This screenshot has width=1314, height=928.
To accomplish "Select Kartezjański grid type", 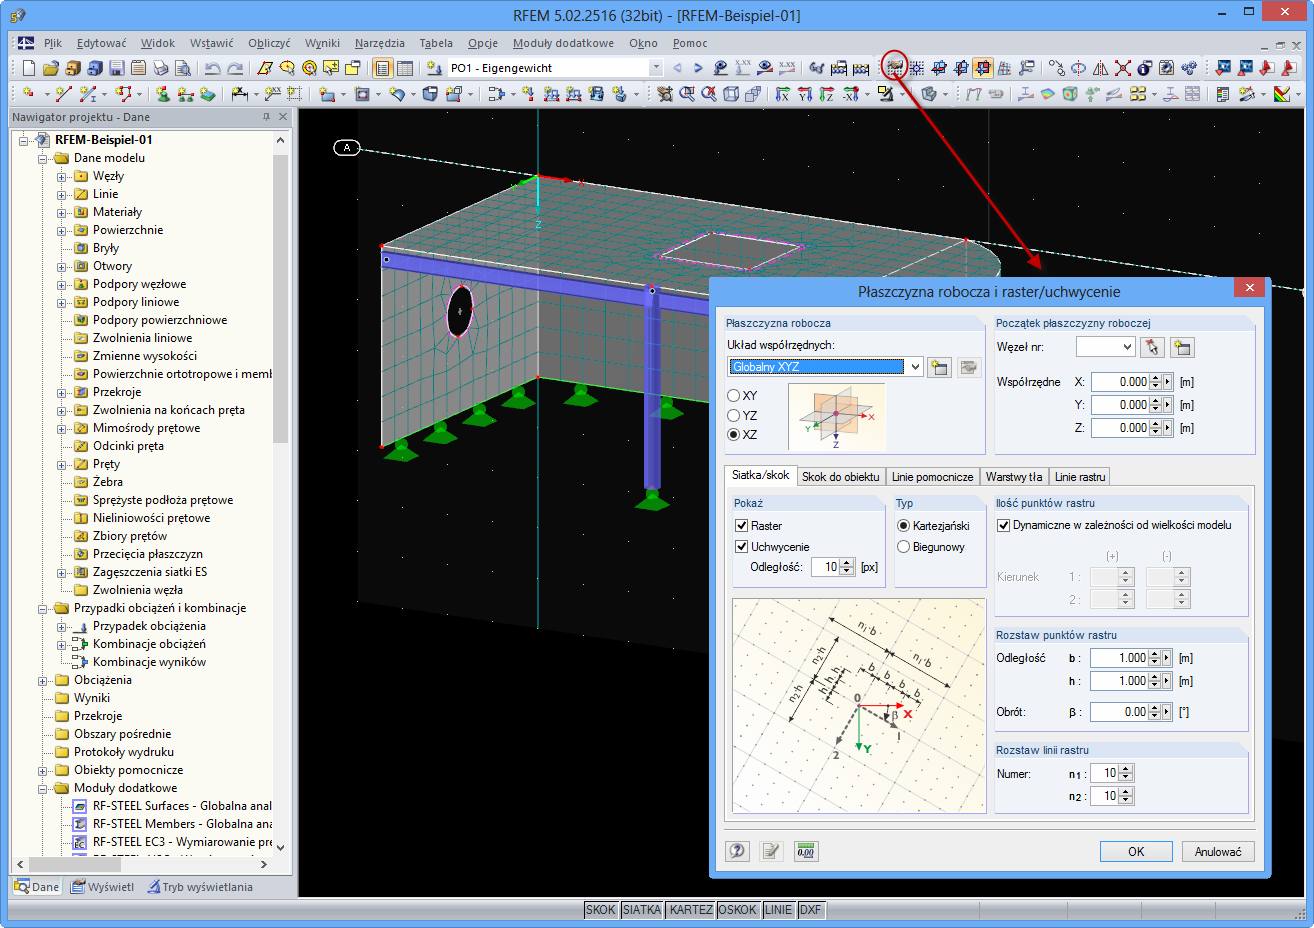I will click(903, 526).
